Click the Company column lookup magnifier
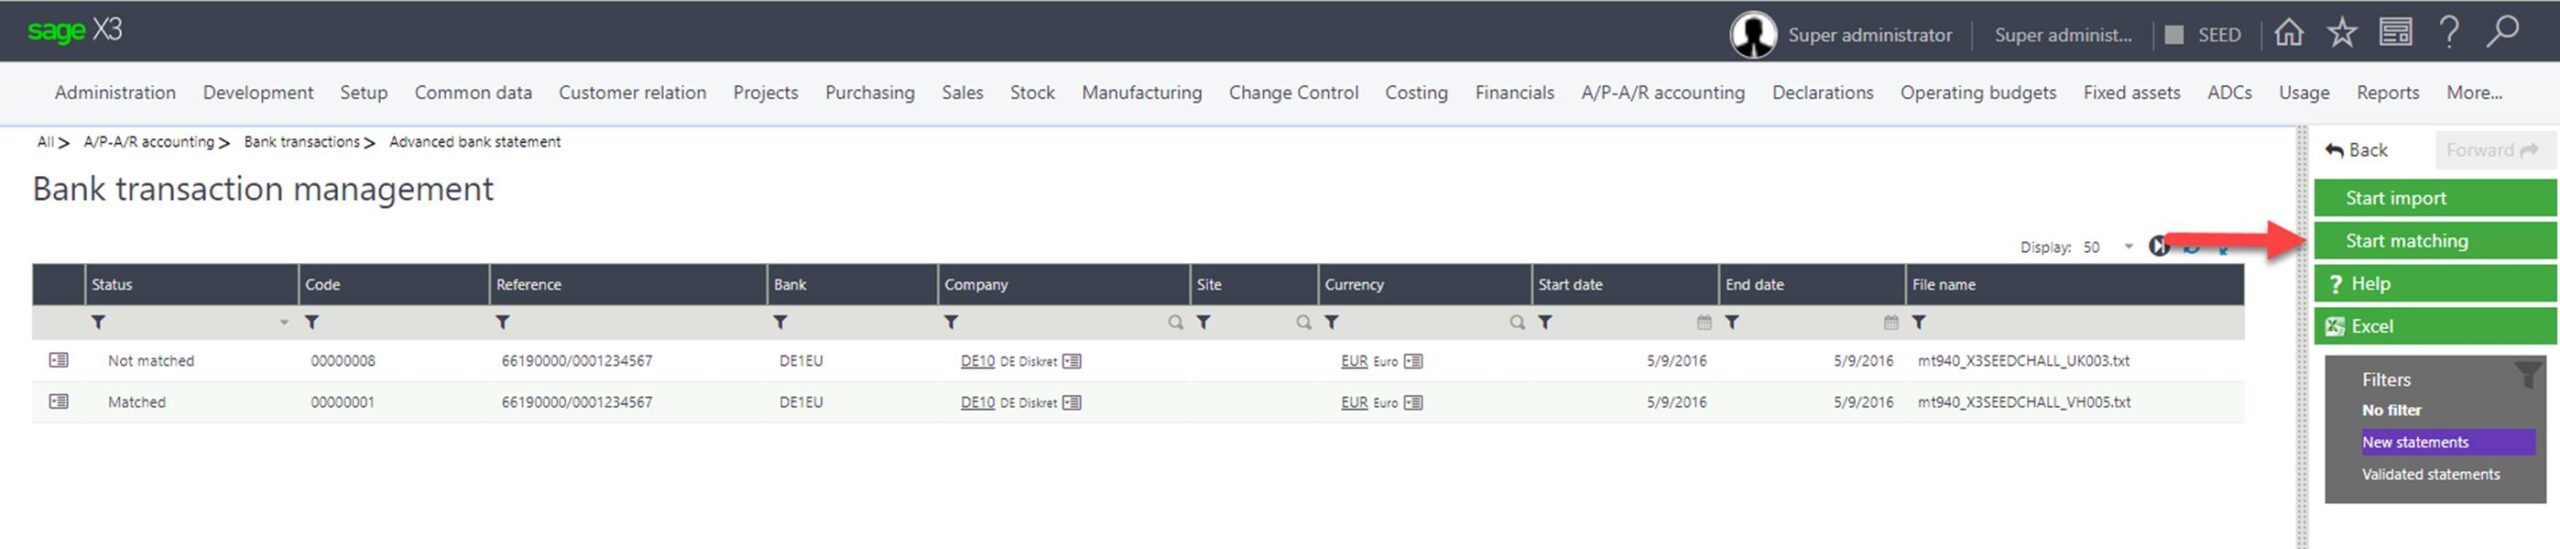The width and height of the screenshot is (2560, 549). point(1175,322)
